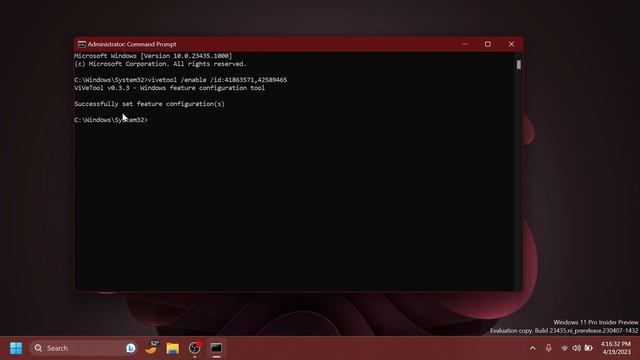Image resolution: width=640 pixels, height=360 pixels.
Task: Click 'ViVeTool v0.3.3' output line
Action: tap(169, 88)
